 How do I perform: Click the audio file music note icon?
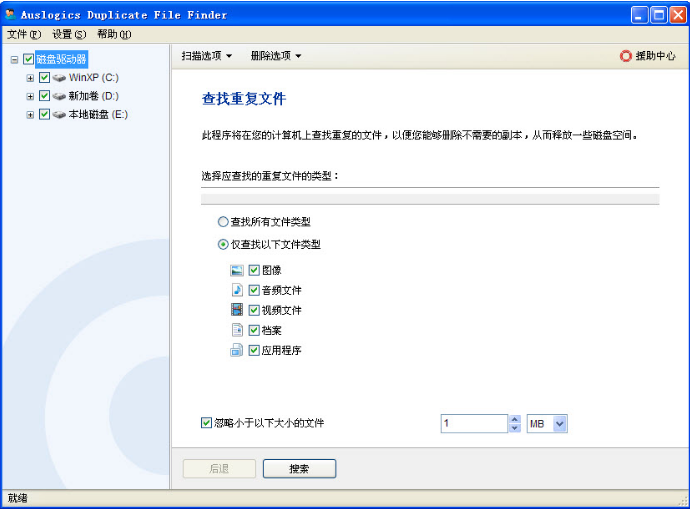click(237, 290)
